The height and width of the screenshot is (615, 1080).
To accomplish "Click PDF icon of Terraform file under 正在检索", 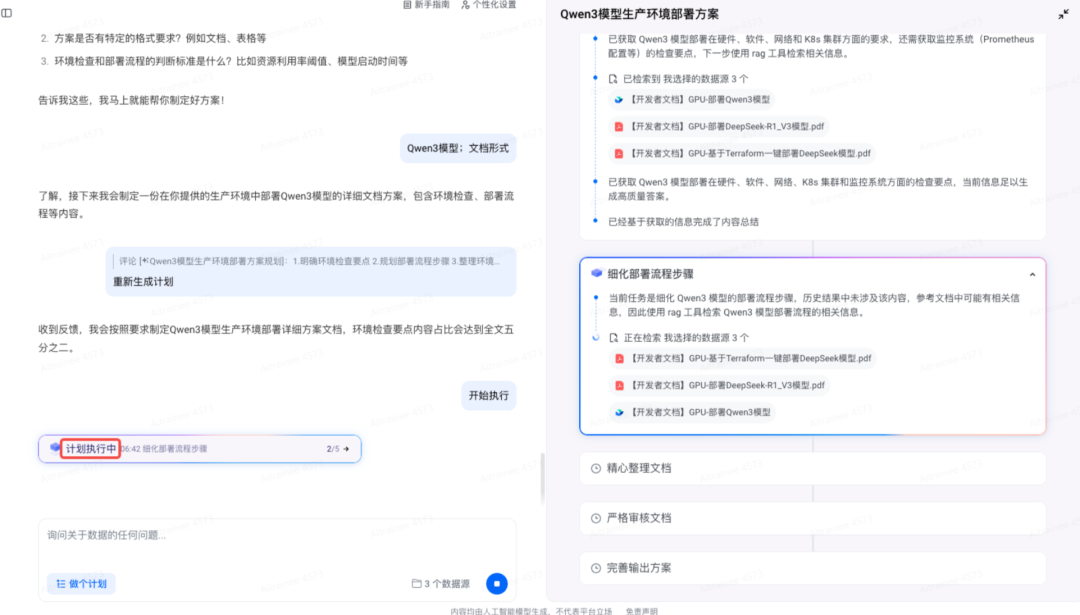I will click(619, 358).
